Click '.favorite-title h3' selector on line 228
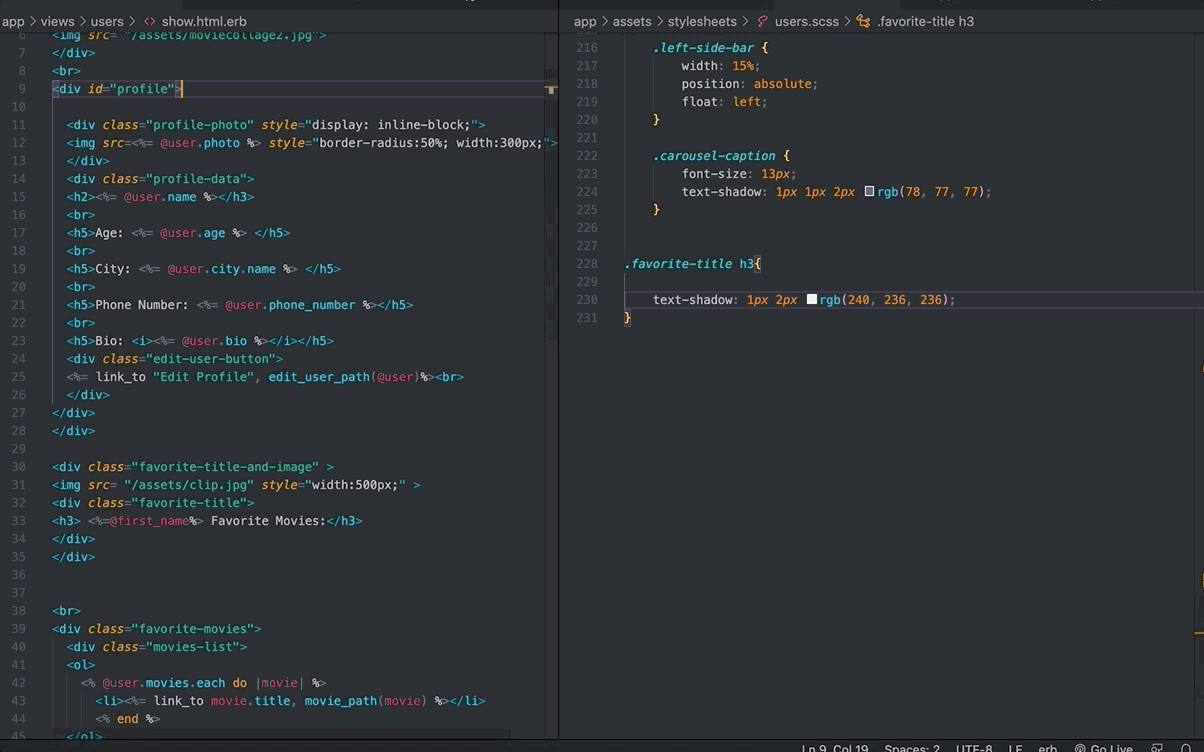 pos(689,264)
